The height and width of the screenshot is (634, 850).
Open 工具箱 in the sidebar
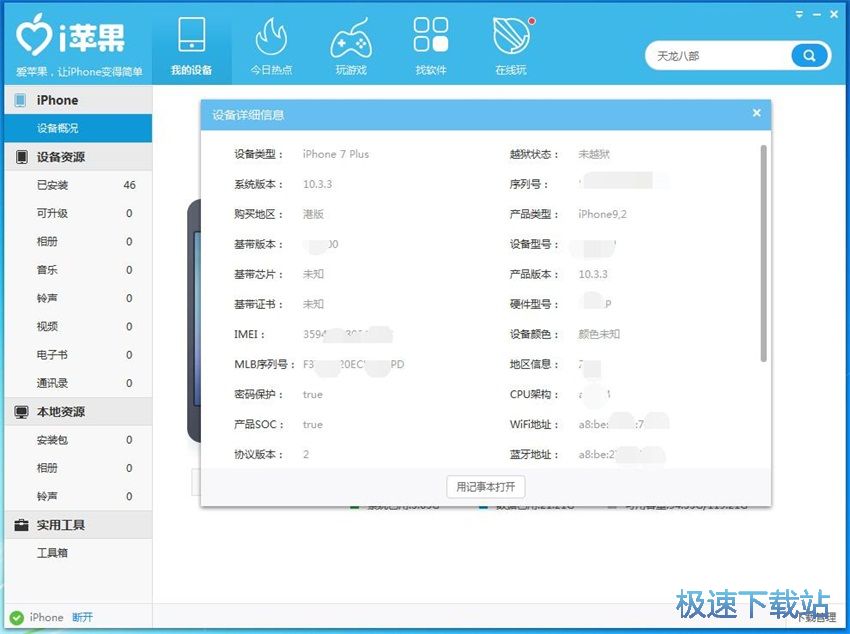click(x=78, y=553)
